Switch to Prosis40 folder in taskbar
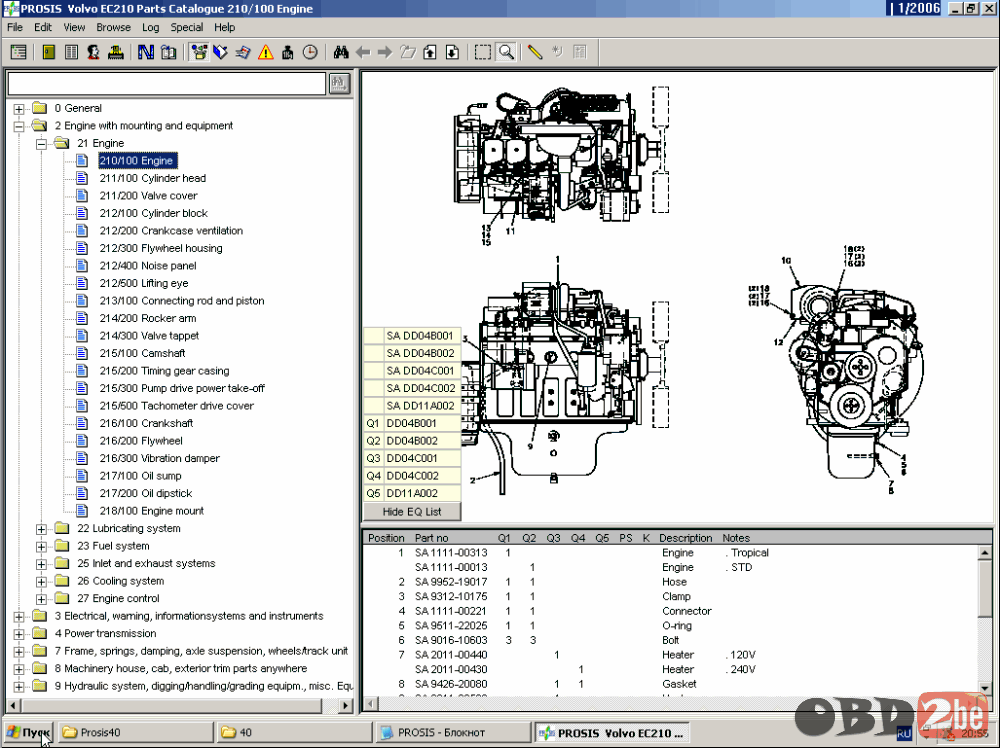Image resolution: width=1000 pixels, height=748 pixels. (135, 733)
